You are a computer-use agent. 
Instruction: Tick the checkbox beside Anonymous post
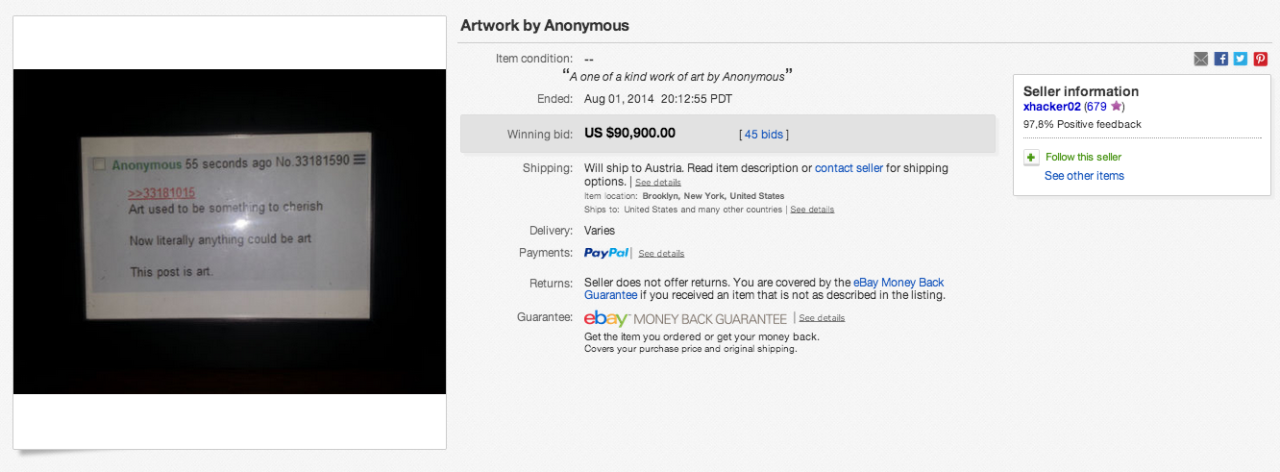click(99, 164)
